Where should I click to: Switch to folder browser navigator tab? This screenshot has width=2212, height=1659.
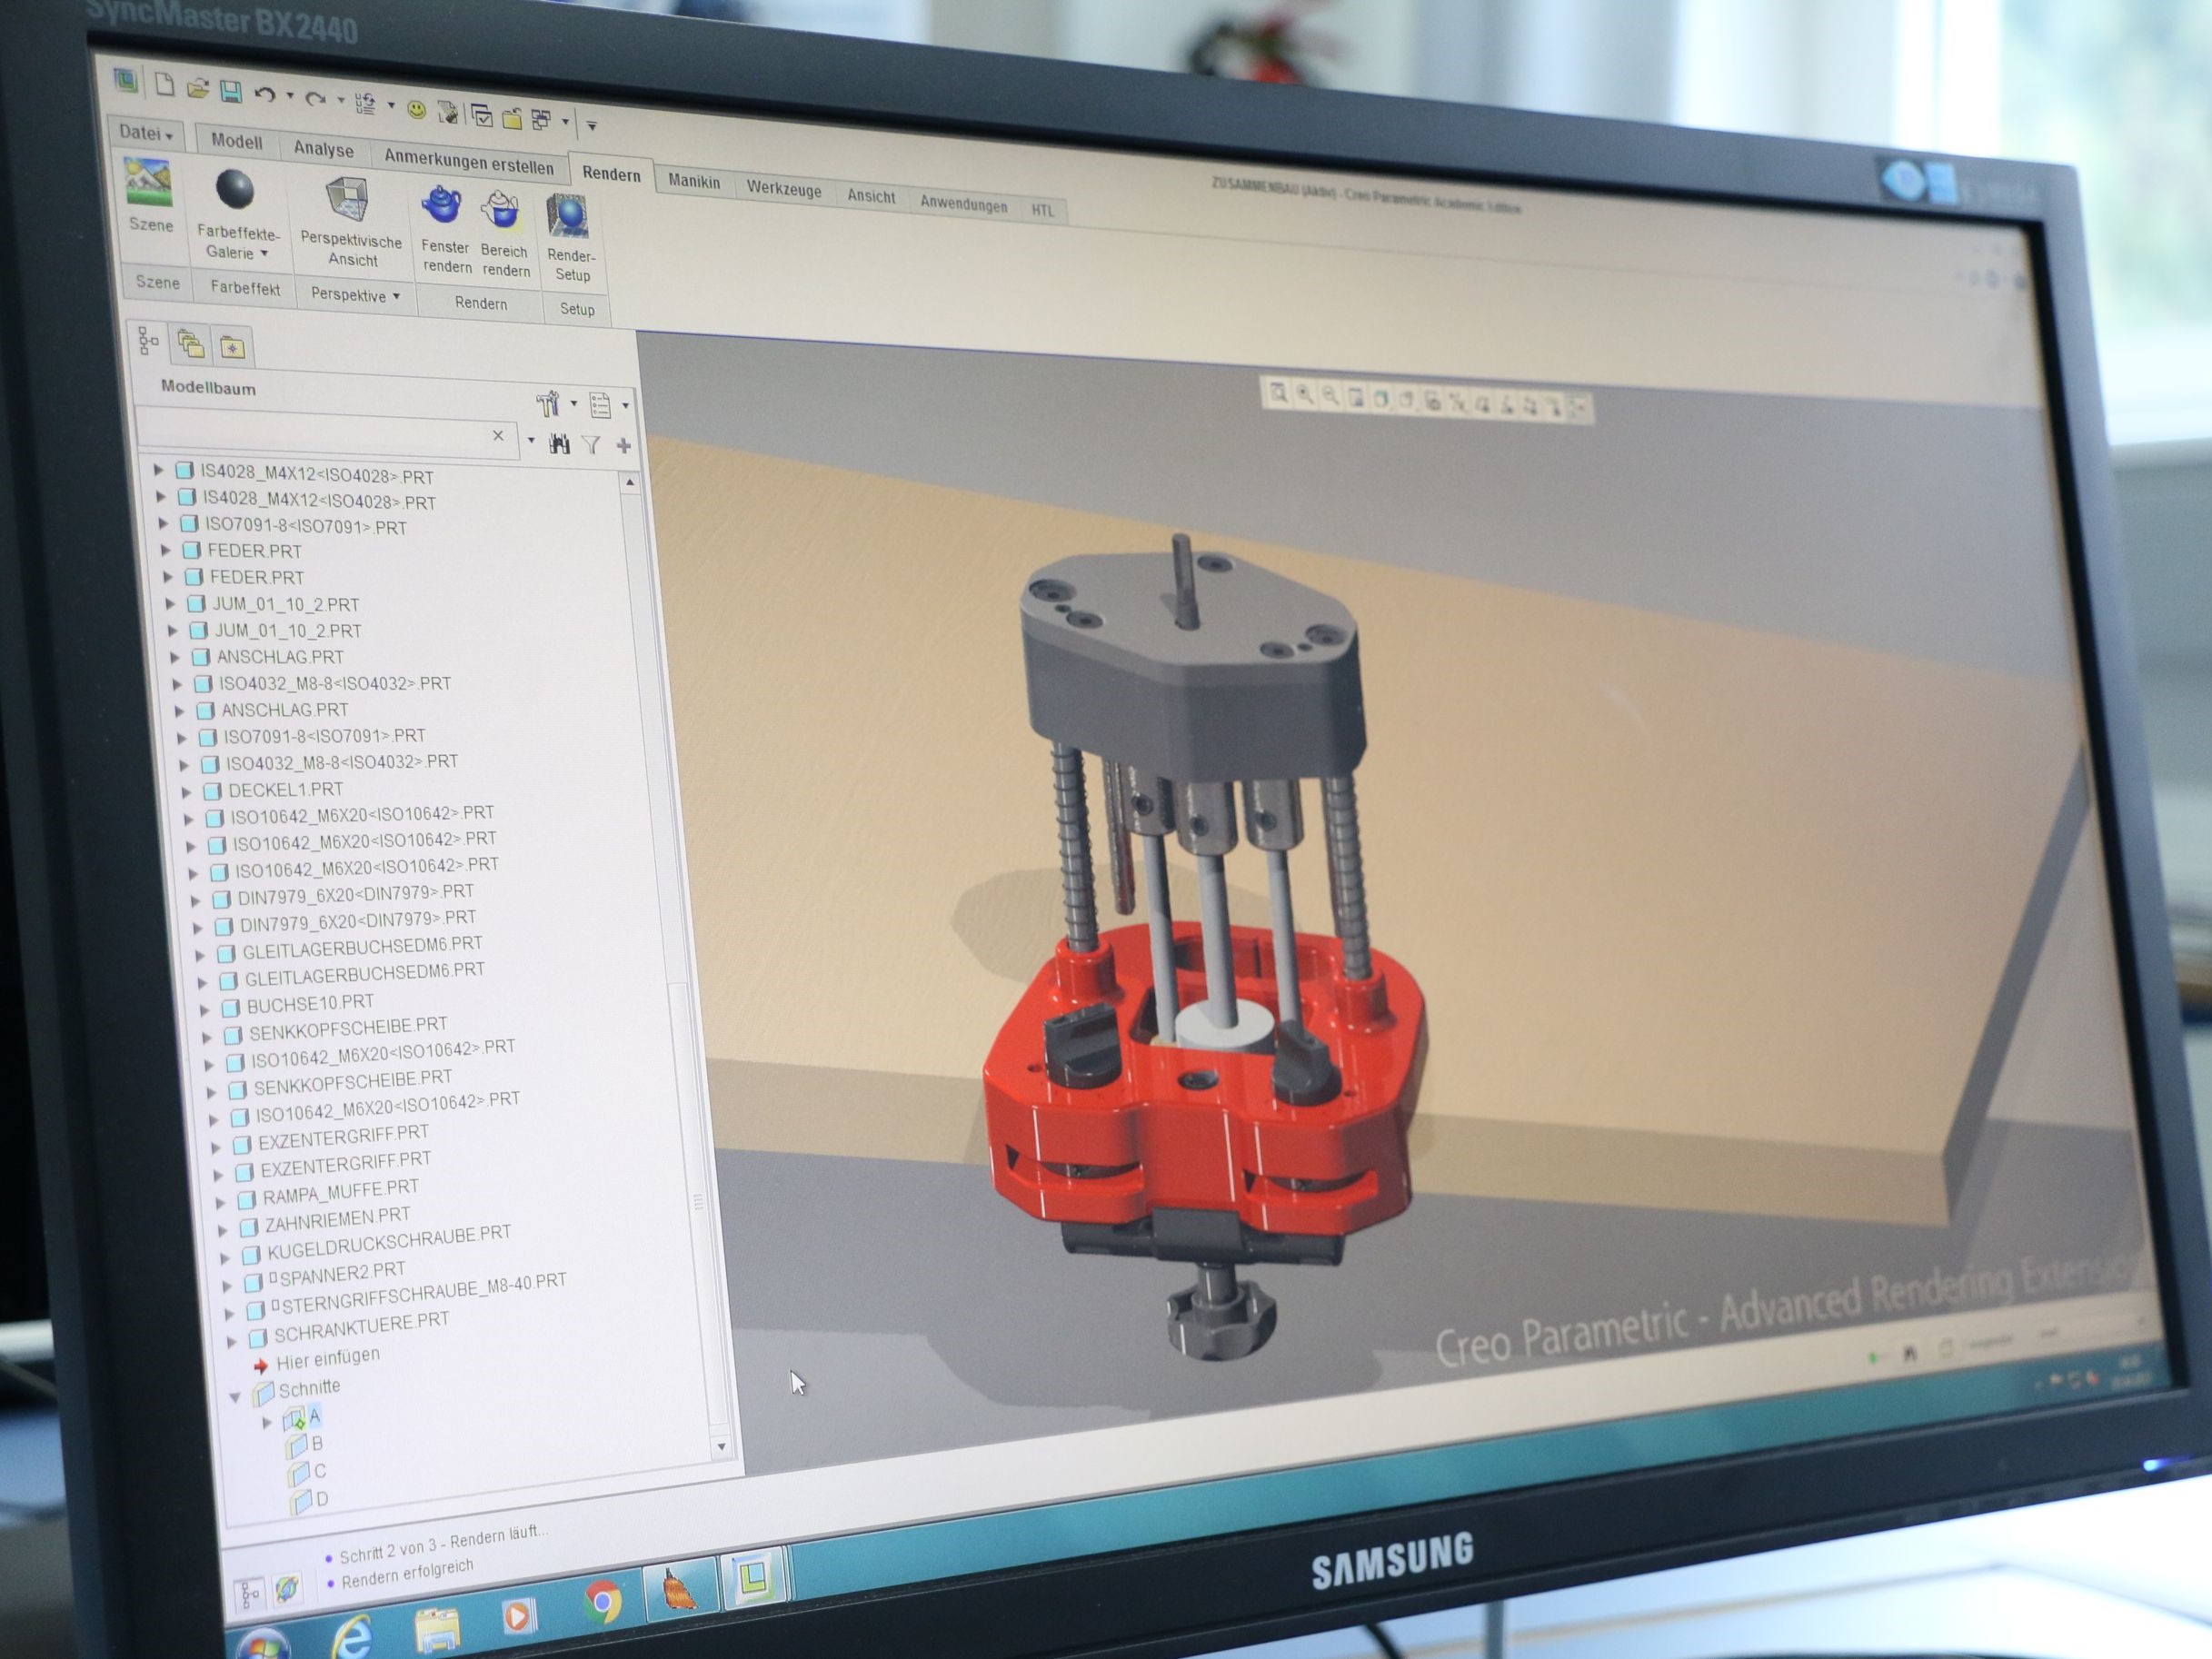190,345
